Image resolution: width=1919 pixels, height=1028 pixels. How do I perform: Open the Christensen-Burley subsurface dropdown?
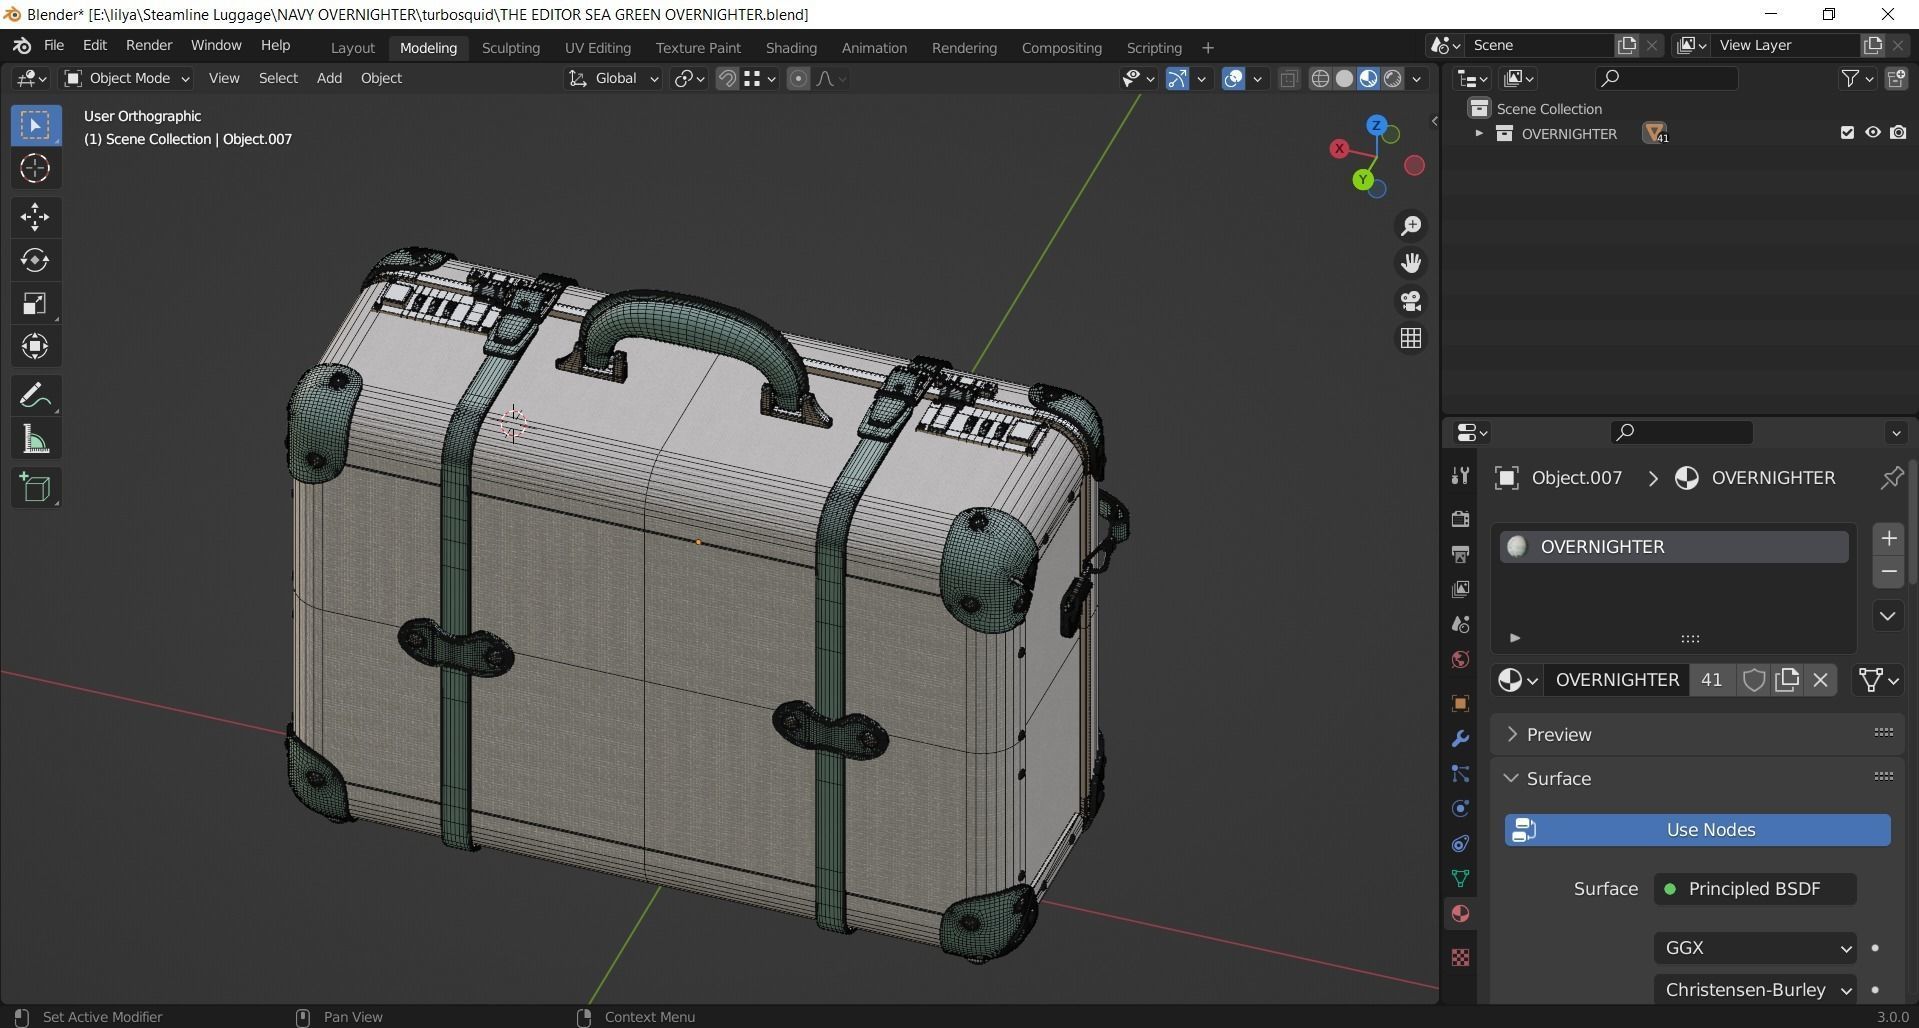(1755, 990)
